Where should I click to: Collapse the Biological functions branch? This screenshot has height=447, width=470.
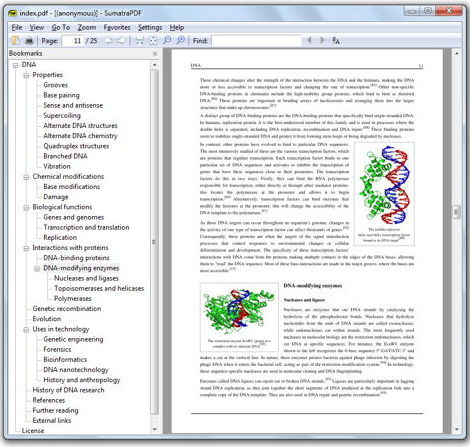[x=26, y=208]
